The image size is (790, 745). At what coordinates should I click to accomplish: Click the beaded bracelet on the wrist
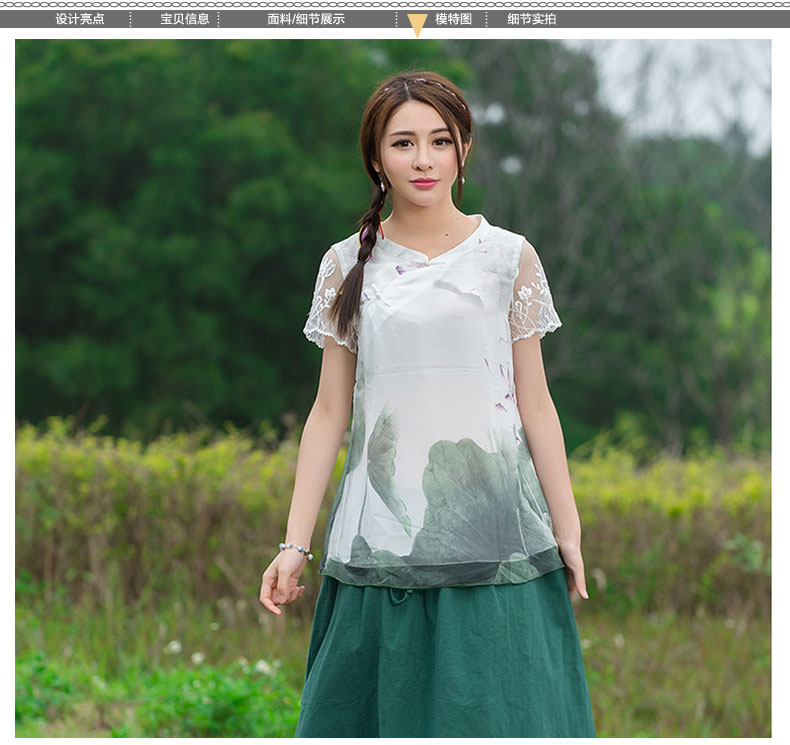point(295,549)
